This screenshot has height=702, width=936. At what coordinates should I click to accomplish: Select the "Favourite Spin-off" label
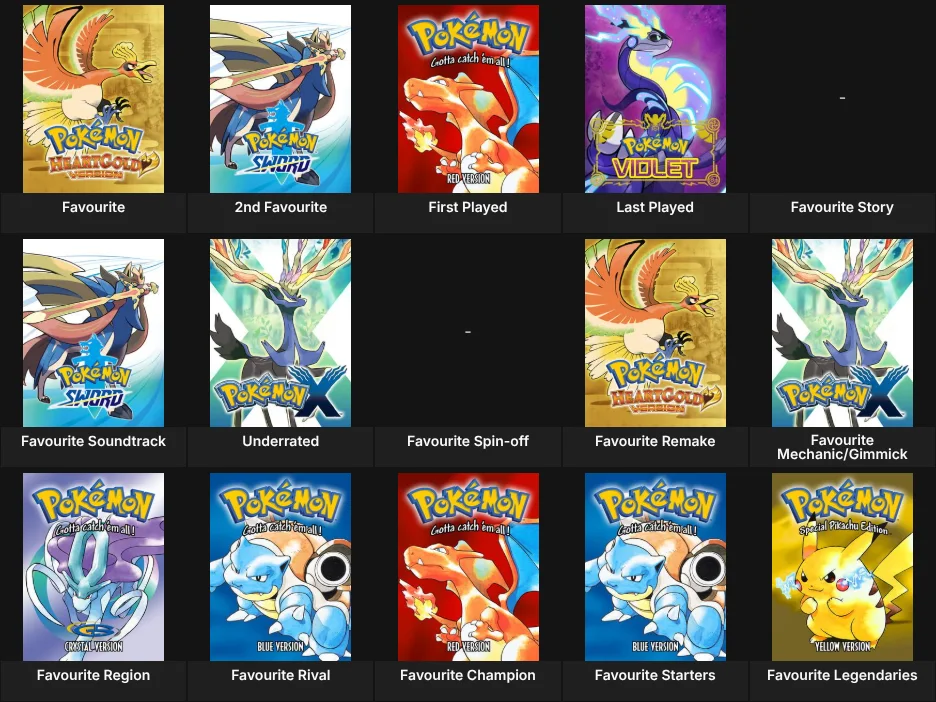[x=468, y=441]
